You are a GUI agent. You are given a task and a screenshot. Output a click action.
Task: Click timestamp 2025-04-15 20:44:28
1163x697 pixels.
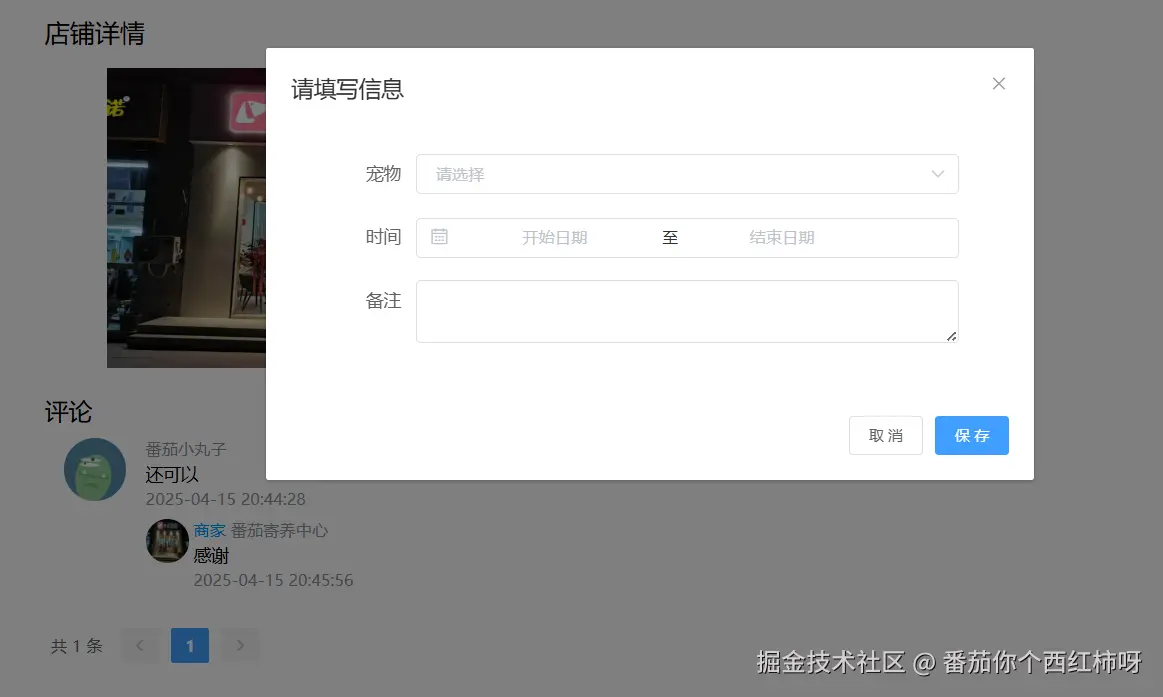[x=225, y=499]
